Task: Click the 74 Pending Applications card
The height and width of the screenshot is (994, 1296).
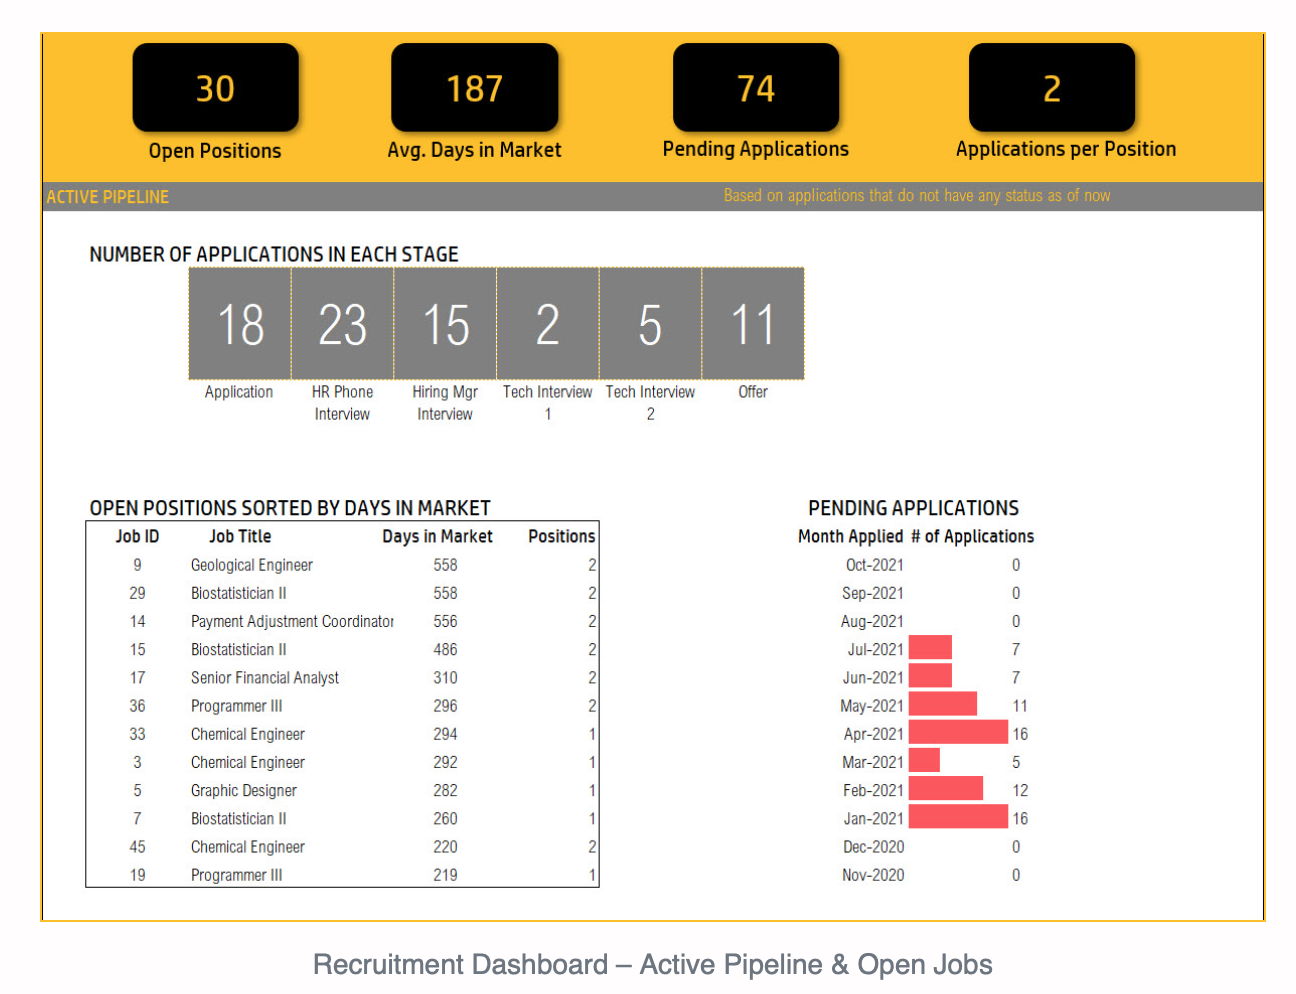Action: pos(756,88)
